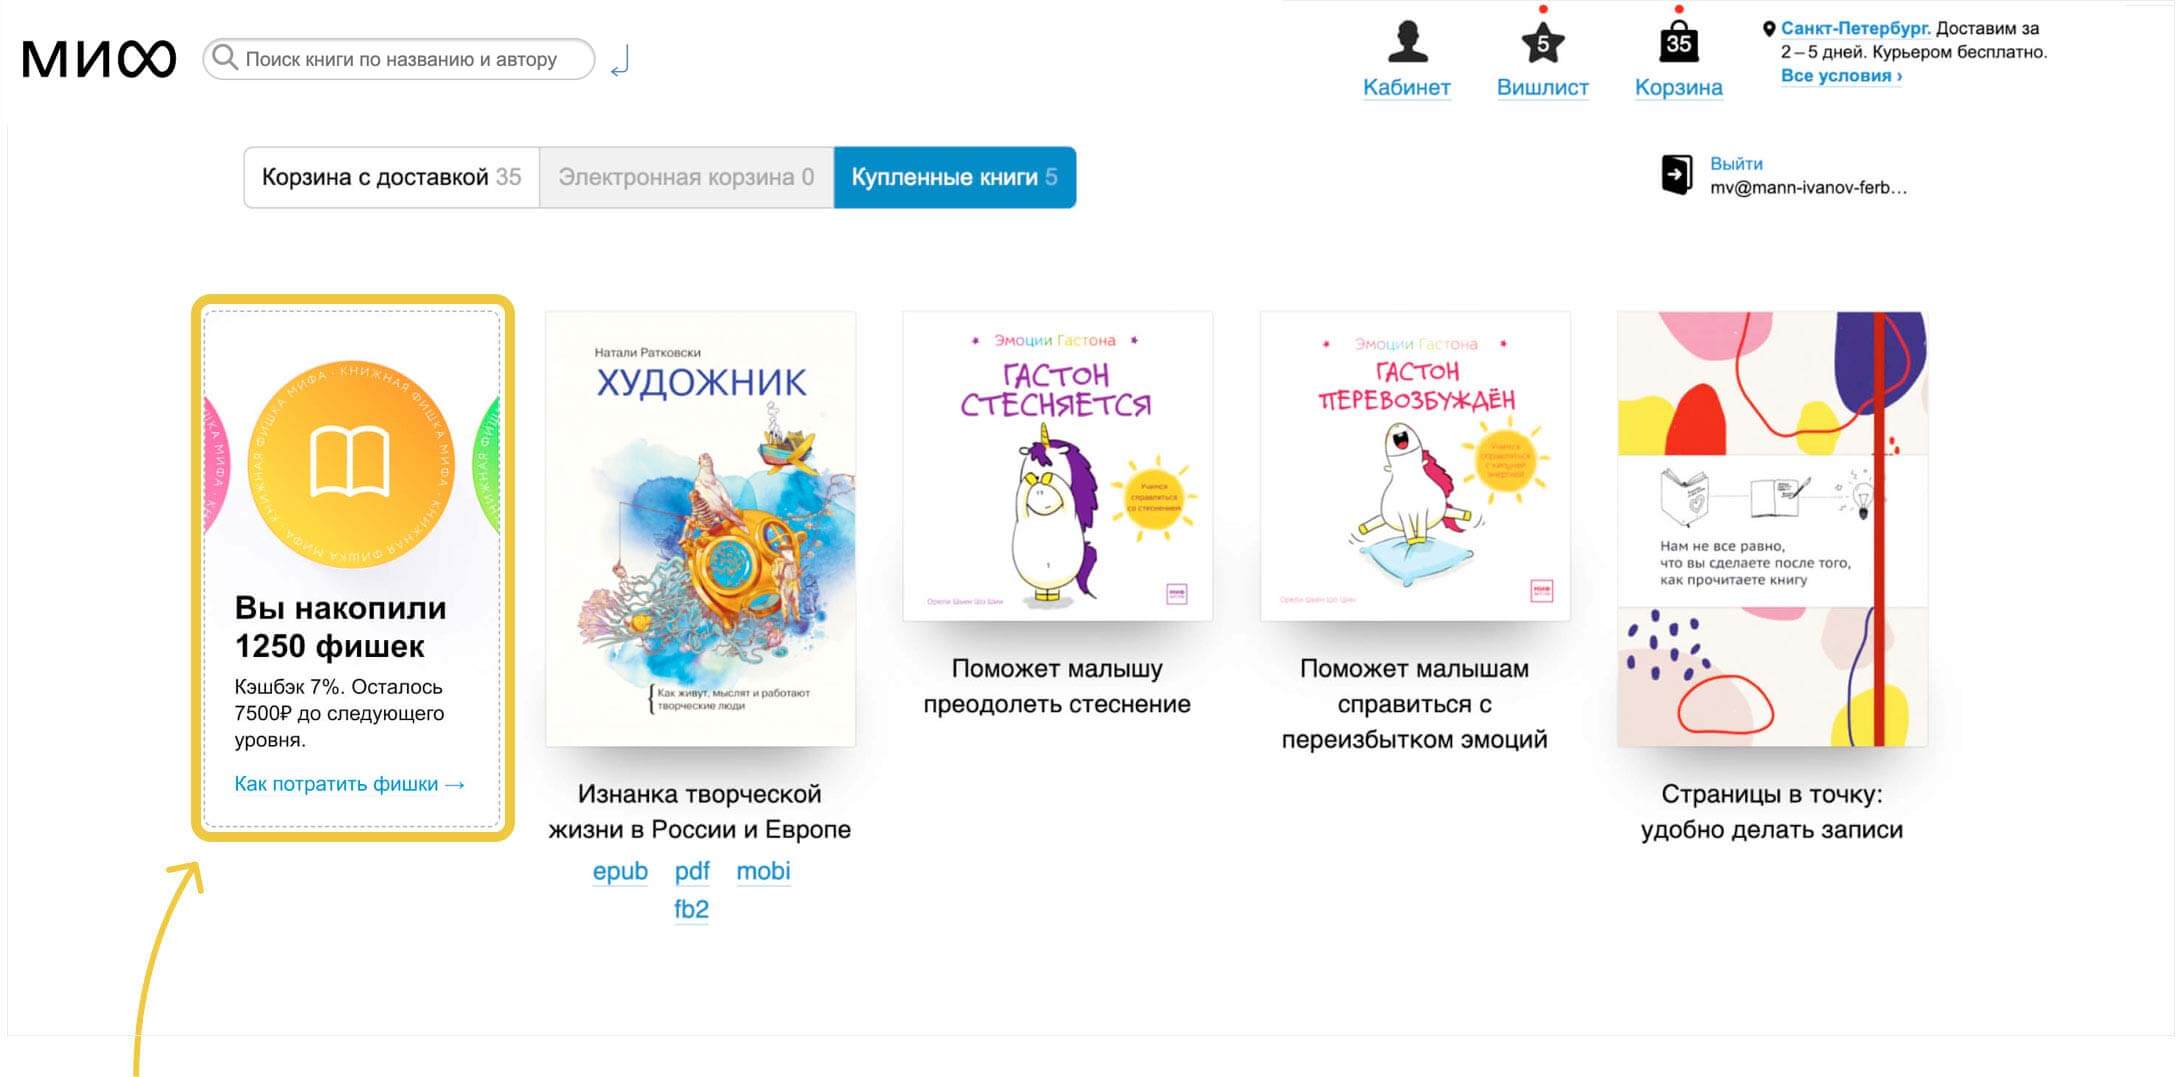Switch to Электронная корзина tab
The width and height of the screenshot is (2183, 1077).
pyautogui.click(x=686, y=177)
